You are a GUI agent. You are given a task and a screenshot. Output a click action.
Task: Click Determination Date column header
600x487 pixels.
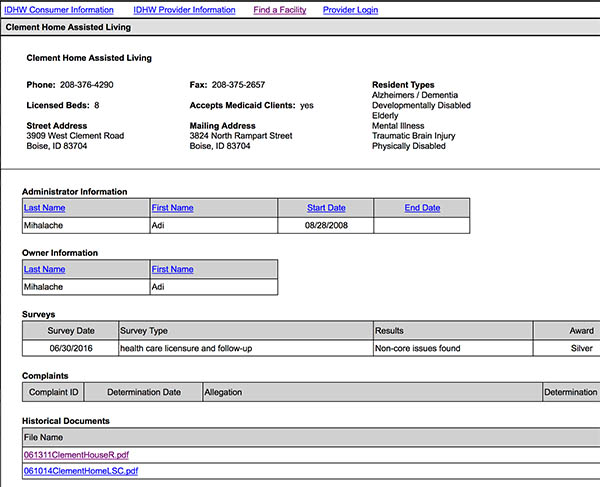pos(143,392)
